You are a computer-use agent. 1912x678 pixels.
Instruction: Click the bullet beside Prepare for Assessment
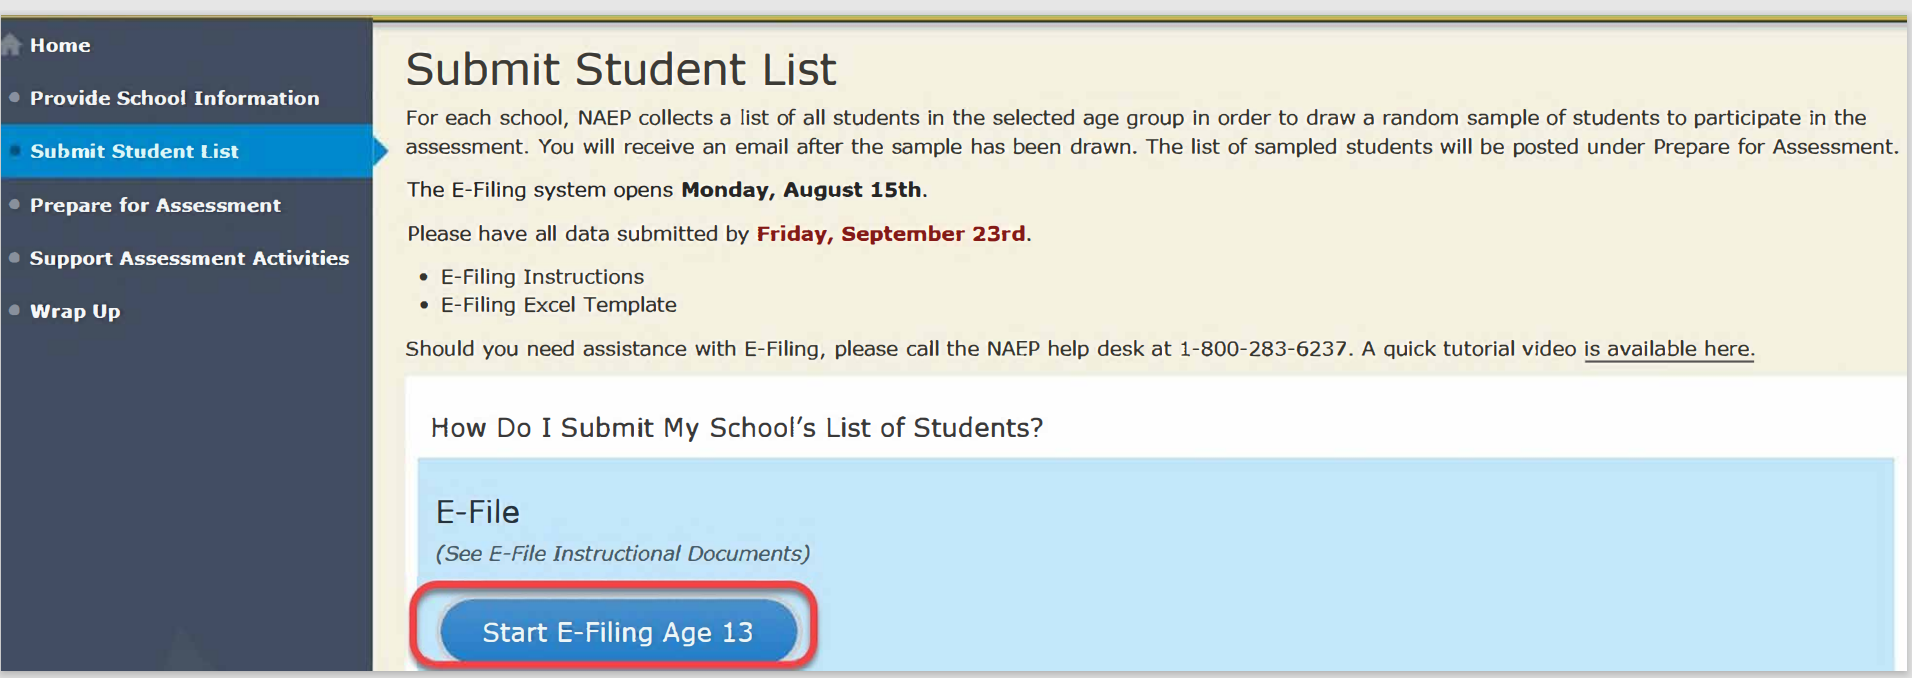coord(14,205)
